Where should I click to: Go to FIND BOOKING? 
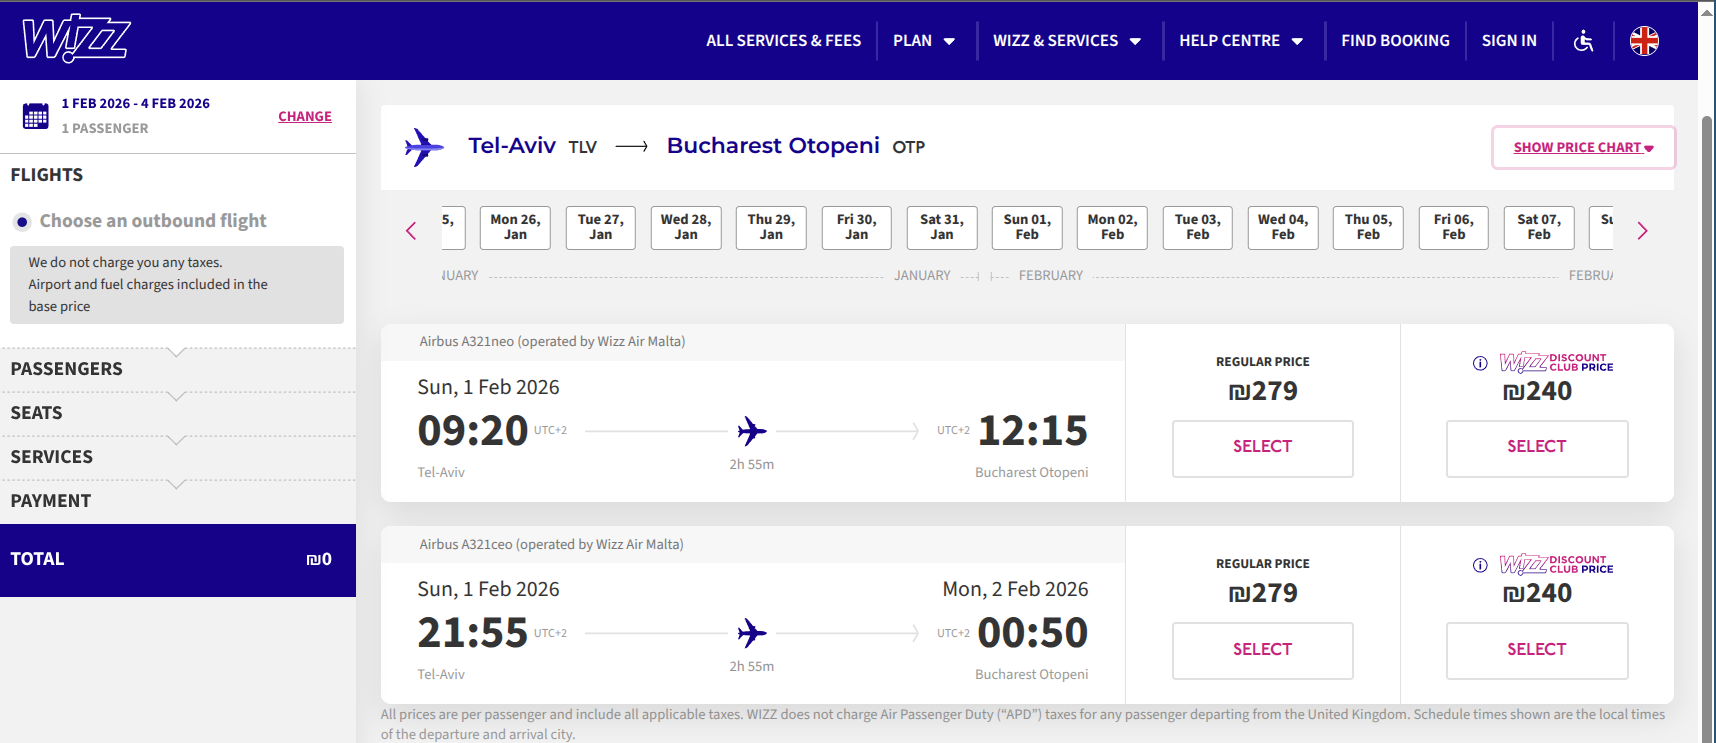point(1395,41)
